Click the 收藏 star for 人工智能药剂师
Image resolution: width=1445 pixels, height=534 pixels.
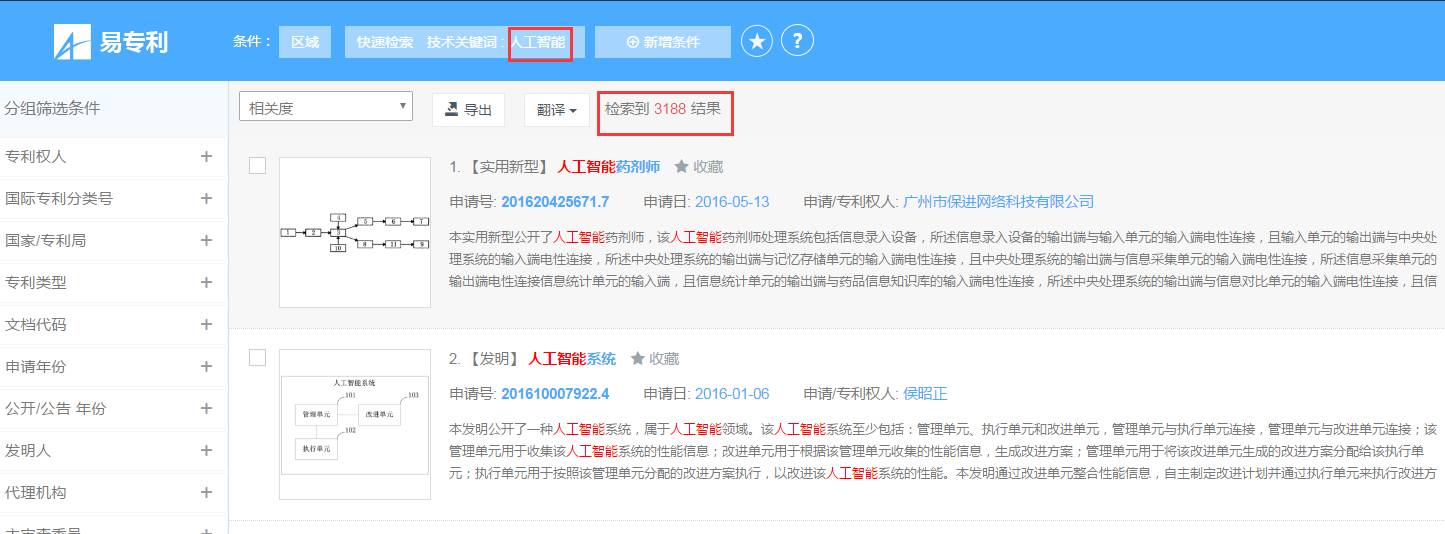(x=681, y=167)
